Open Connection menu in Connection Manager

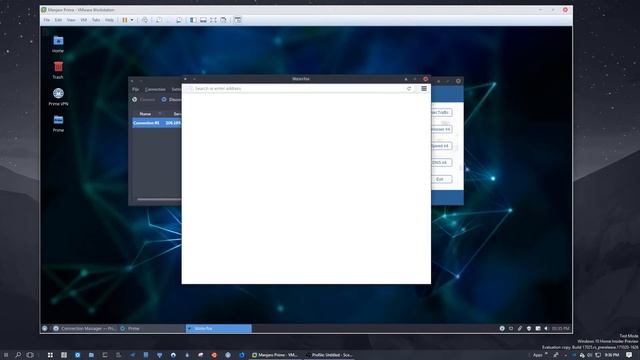[155, 89]
